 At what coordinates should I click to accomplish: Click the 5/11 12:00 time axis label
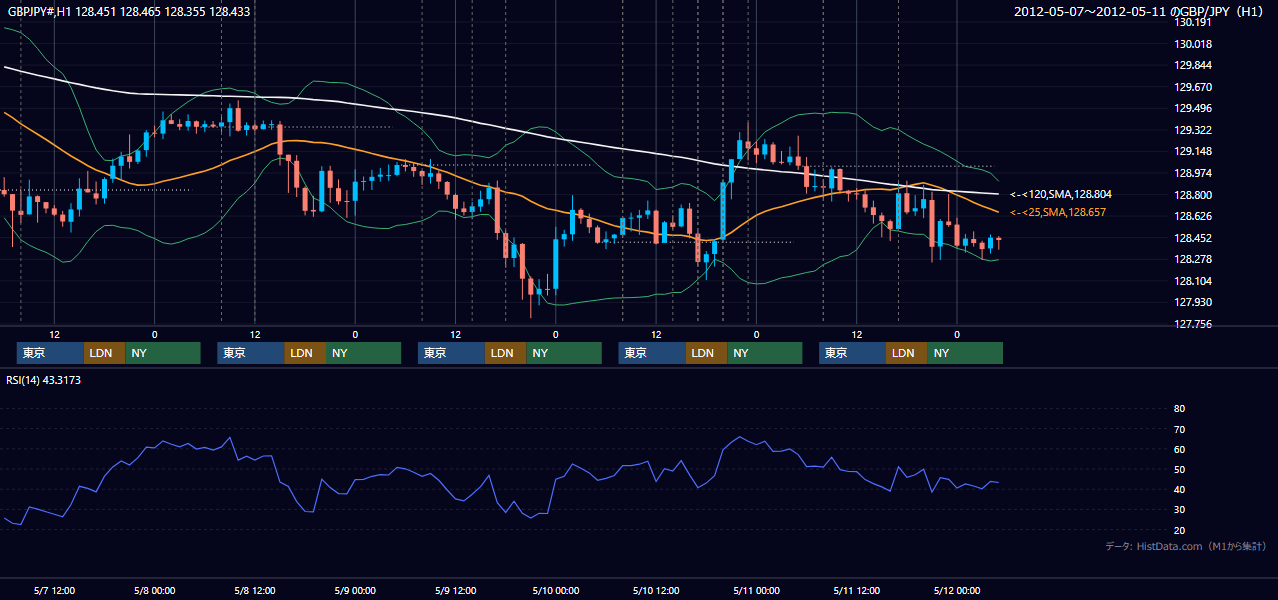(x=856, y=590)
